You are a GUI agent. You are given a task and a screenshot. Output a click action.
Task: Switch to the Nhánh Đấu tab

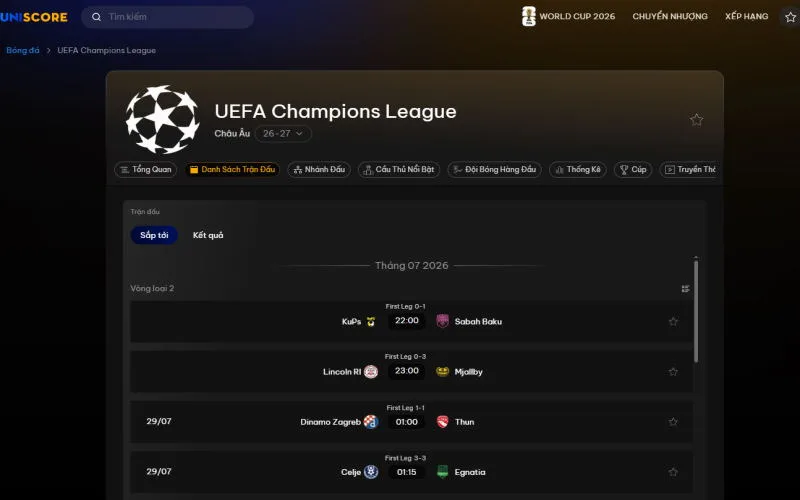point(319,169)
